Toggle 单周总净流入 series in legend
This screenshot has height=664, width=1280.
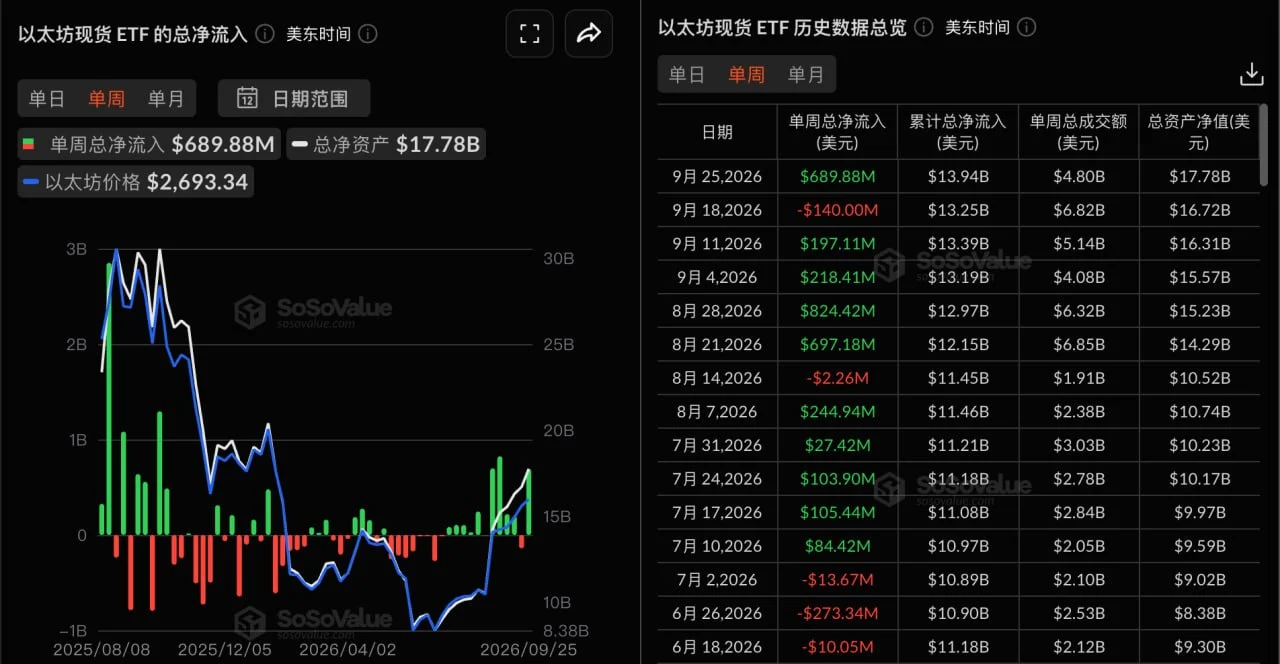147,144
